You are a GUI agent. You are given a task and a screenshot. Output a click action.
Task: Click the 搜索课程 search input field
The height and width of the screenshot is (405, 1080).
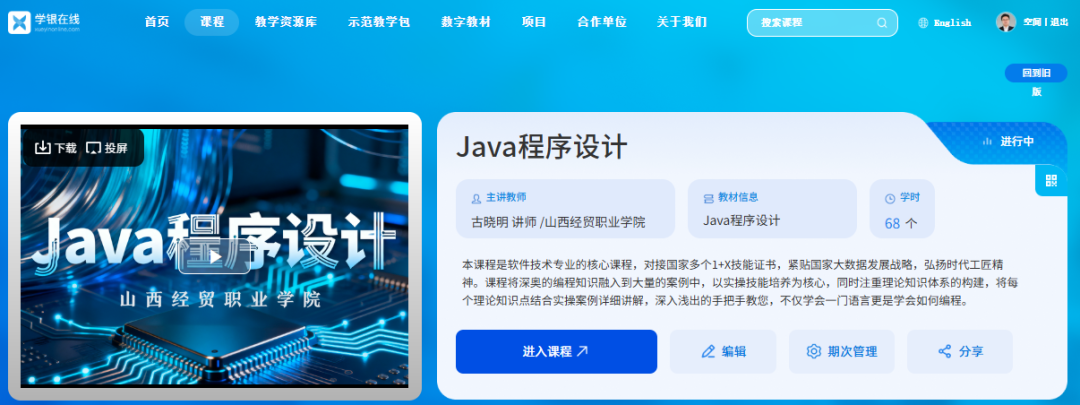(822, 23)
